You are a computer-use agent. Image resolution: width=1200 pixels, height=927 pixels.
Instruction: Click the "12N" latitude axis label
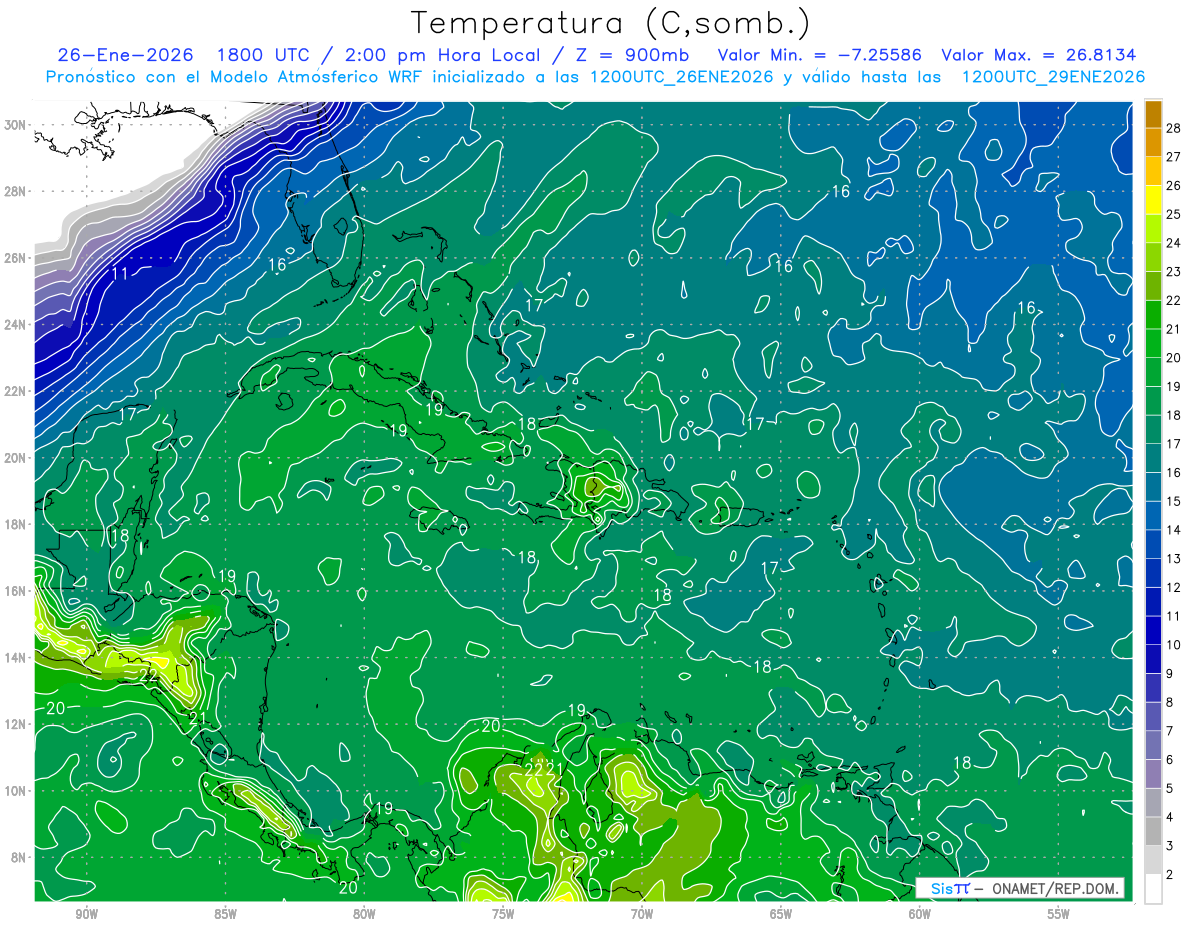[15, 724]
